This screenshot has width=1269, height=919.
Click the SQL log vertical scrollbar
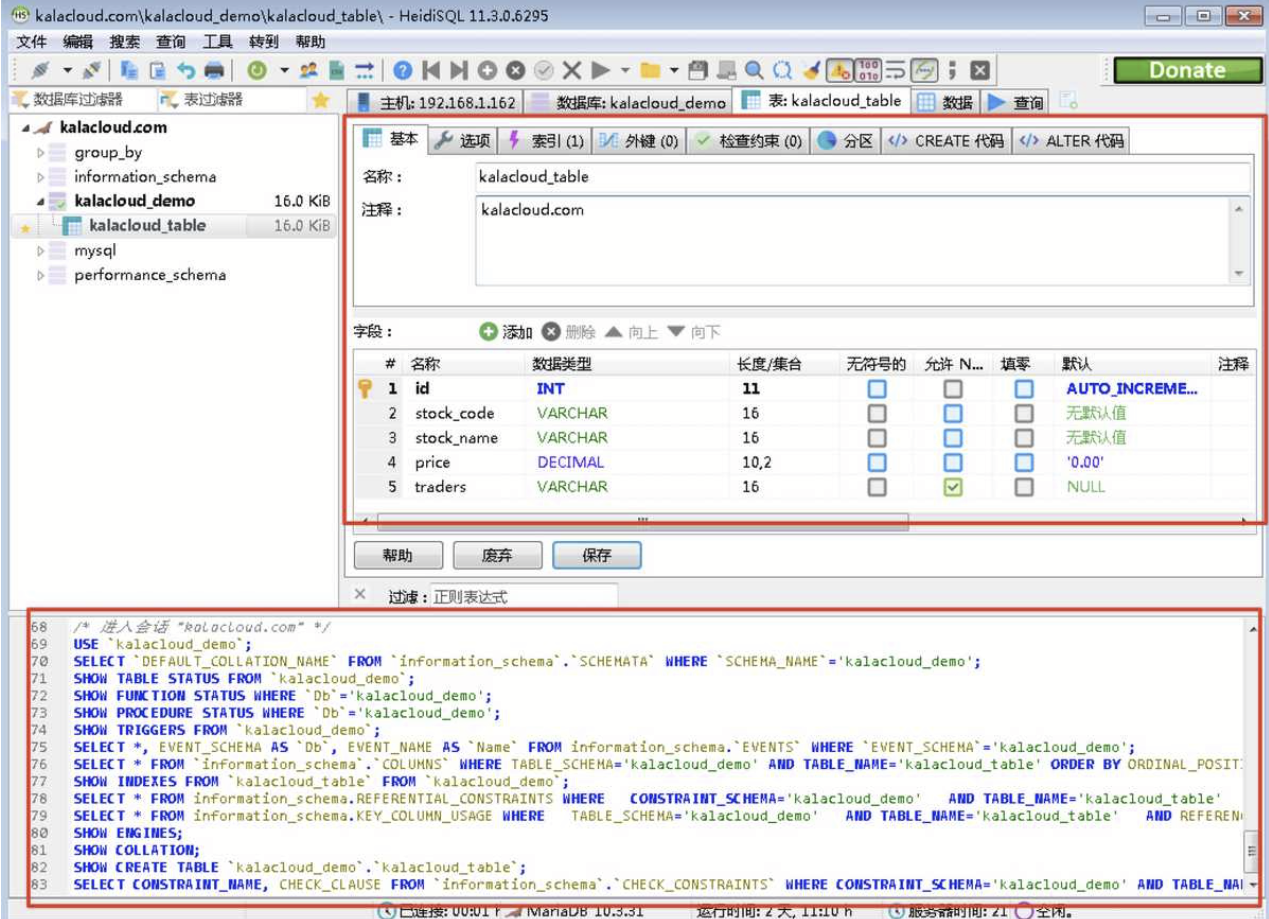pos(1250,849)
